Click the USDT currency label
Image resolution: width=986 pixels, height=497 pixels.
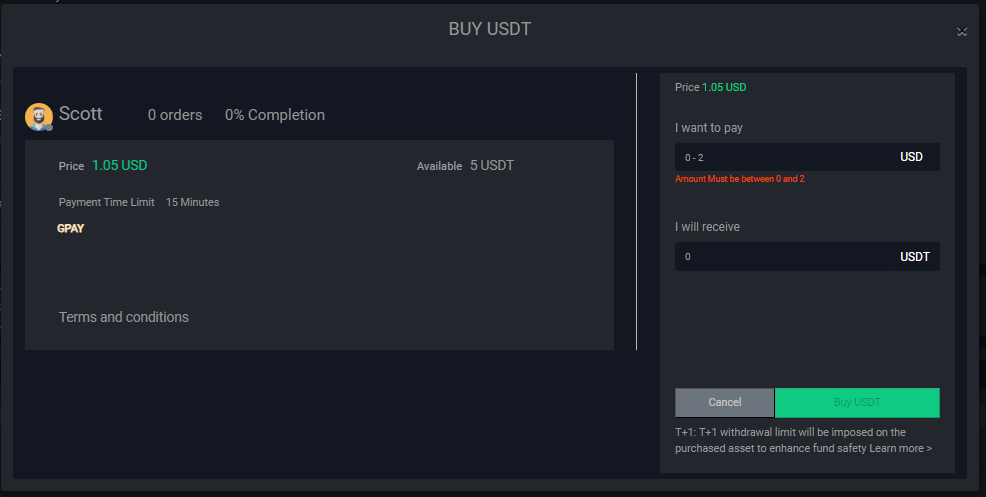coord(914,257)
